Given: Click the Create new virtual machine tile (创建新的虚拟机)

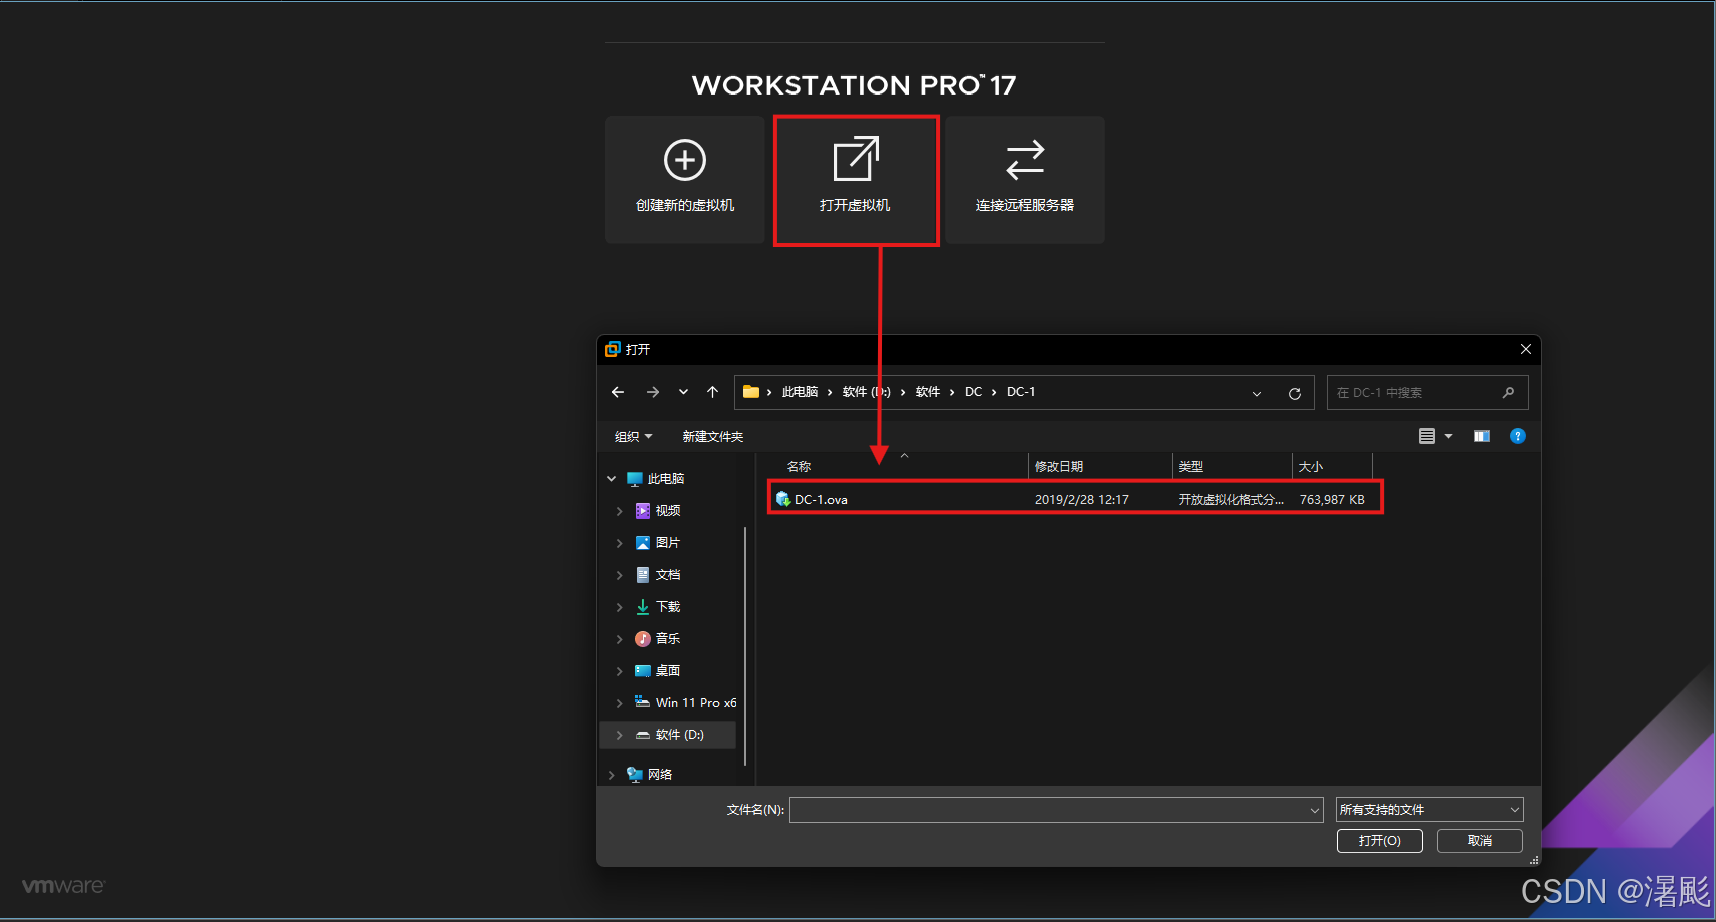Looking at the screenshot, I should (685, 180).
